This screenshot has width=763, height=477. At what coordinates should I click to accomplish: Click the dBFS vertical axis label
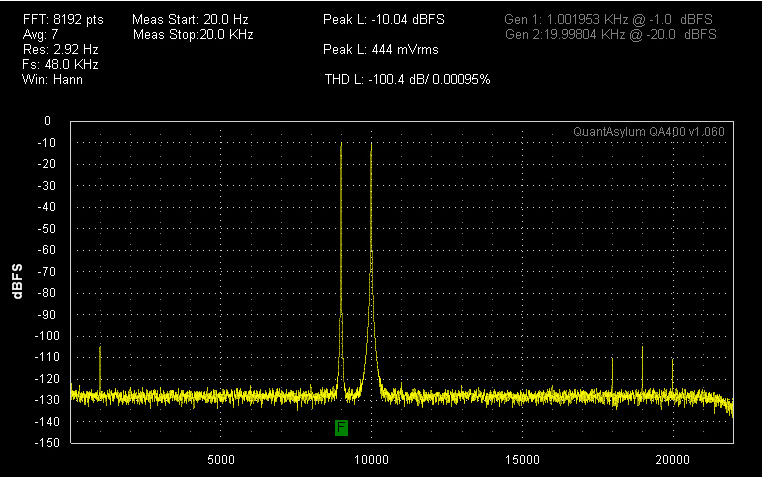point(18,281)
